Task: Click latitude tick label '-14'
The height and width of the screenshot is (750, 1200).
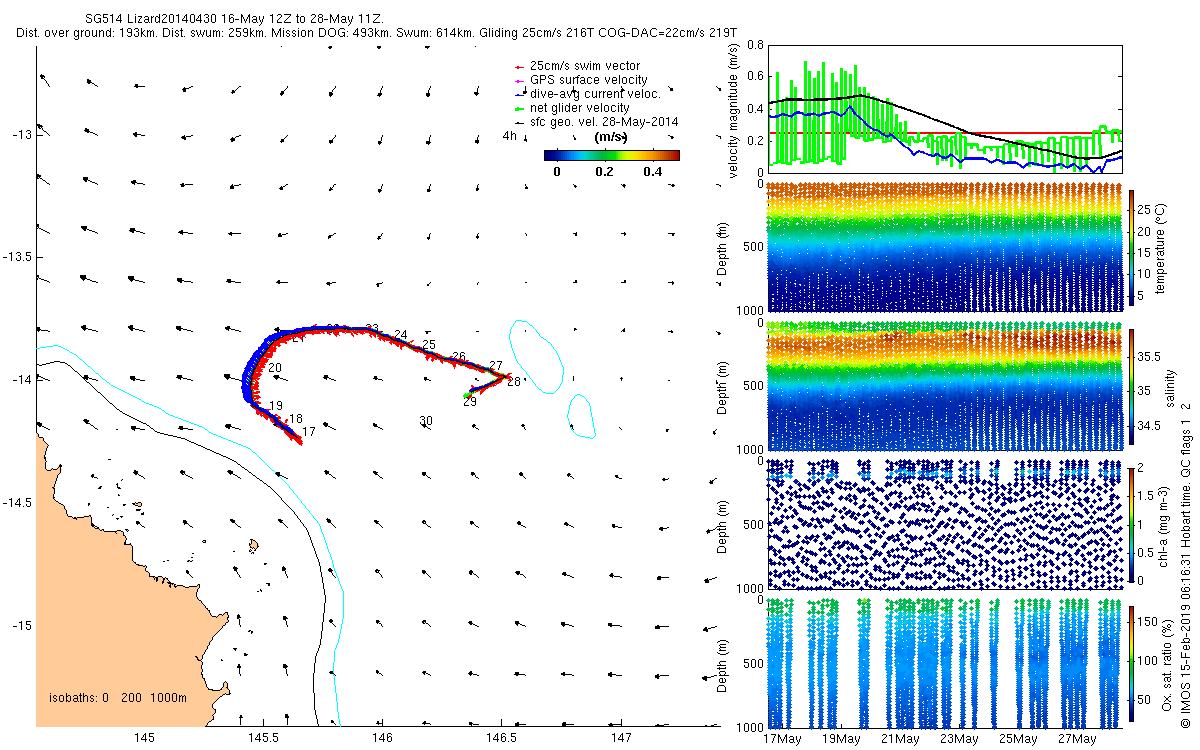Action: (22, 380)
